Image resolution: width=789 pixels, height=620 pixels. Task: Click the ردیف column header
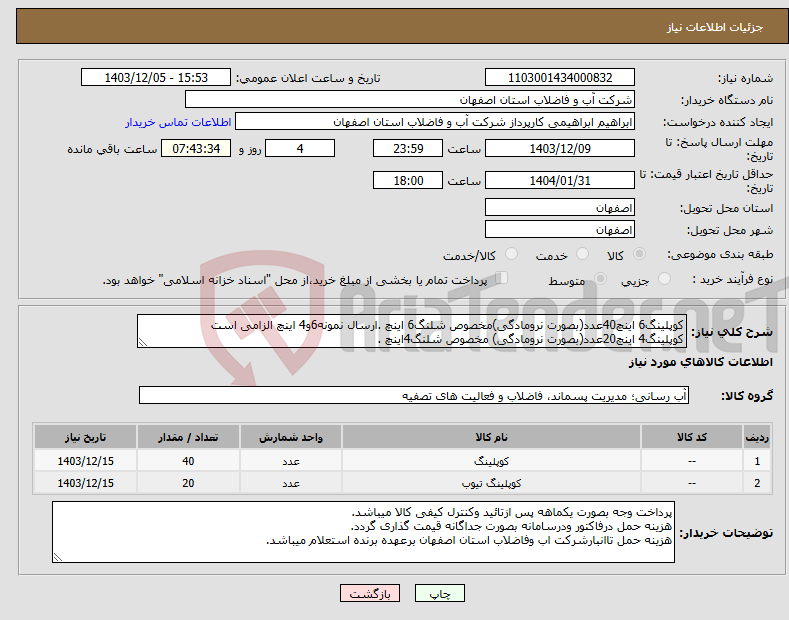757,437
